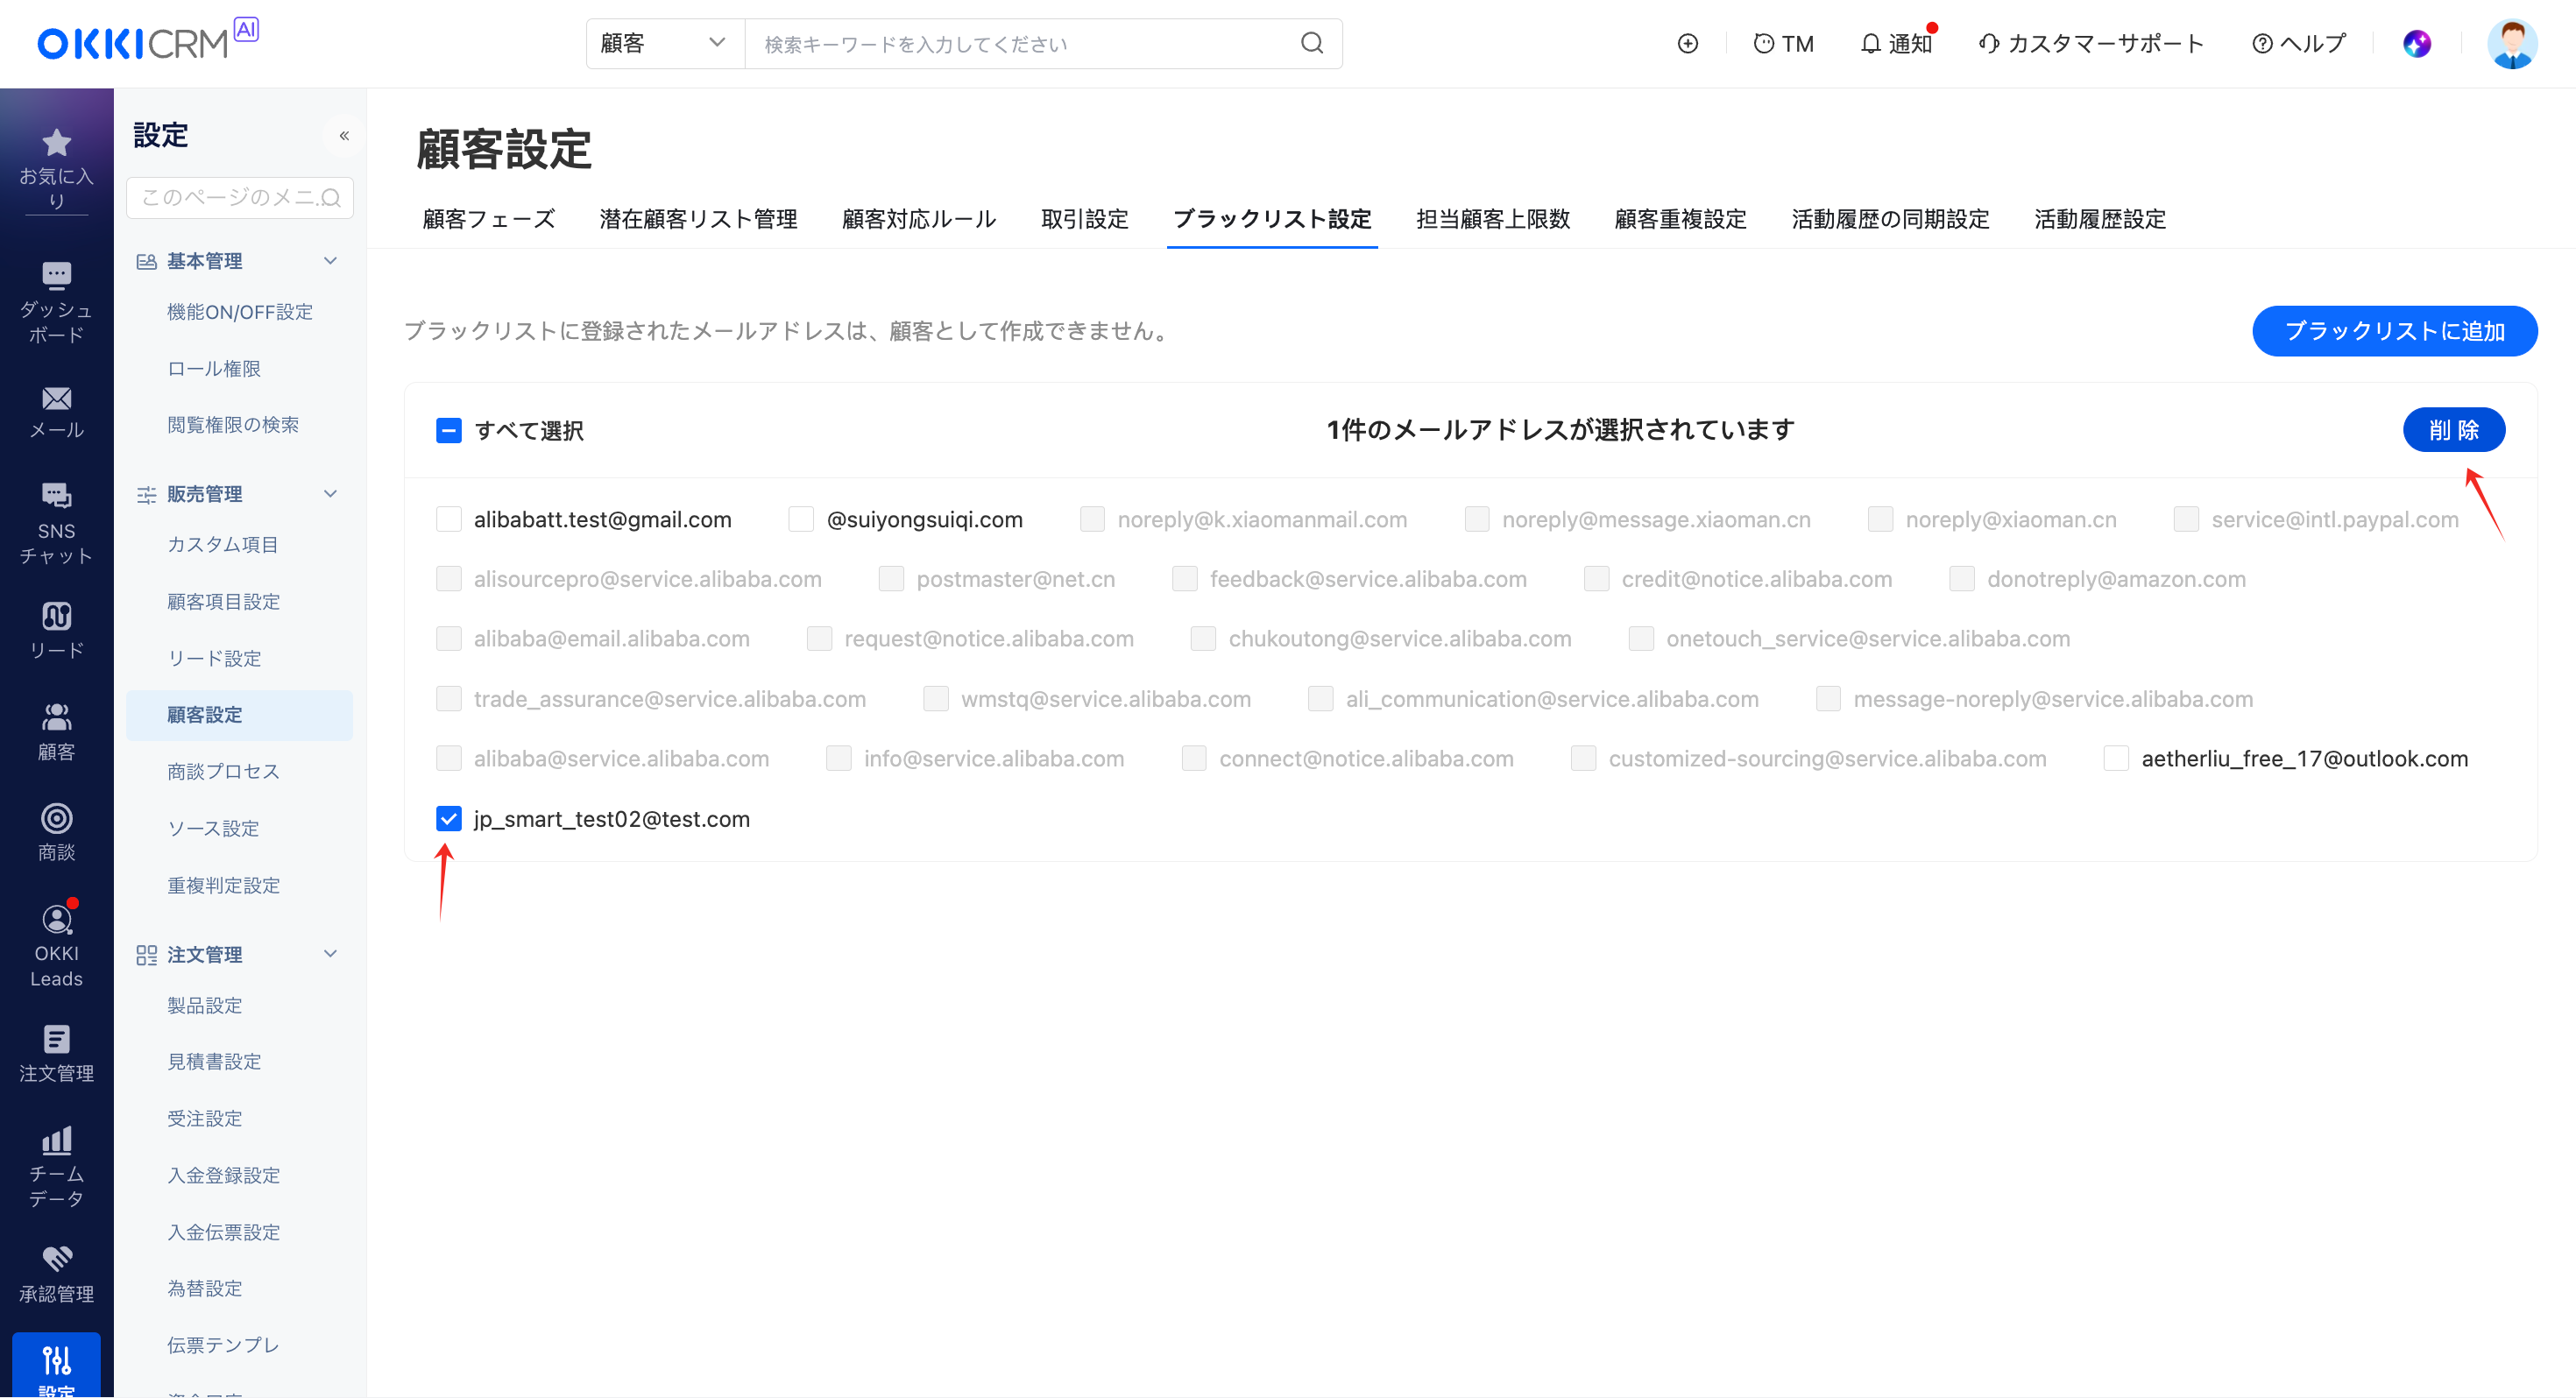The width and height of the screenshot is (2576, 1398).
Task: Open 閲覧権限の検索 in the sidebar
Action: click(232, 425)
